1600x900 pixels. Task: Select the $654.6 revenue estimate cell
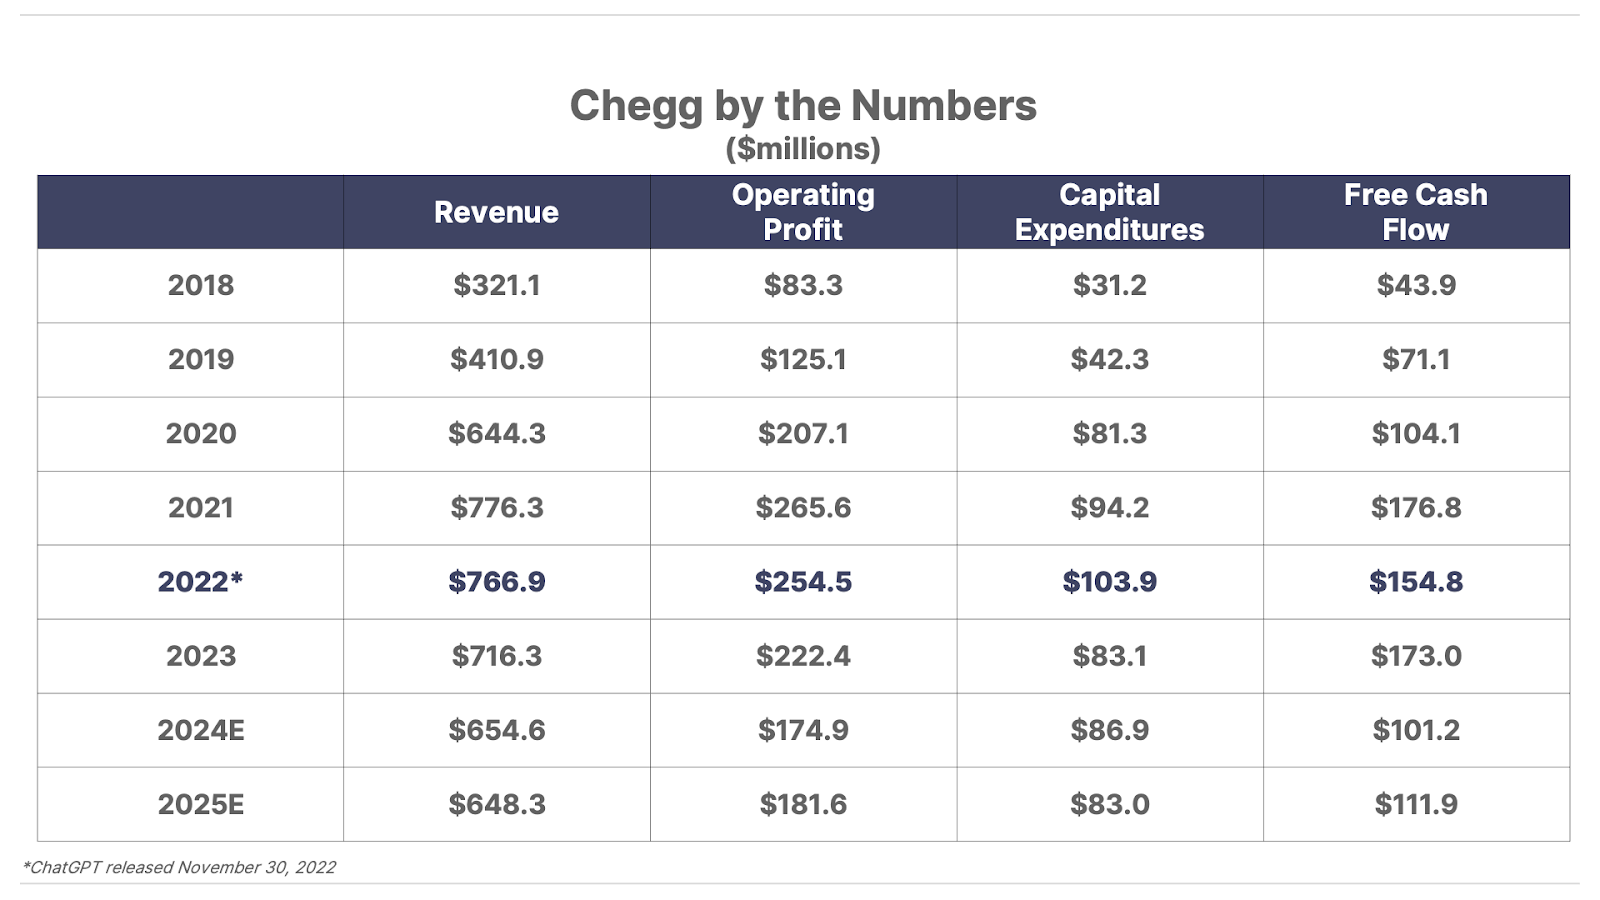[497, 730]
